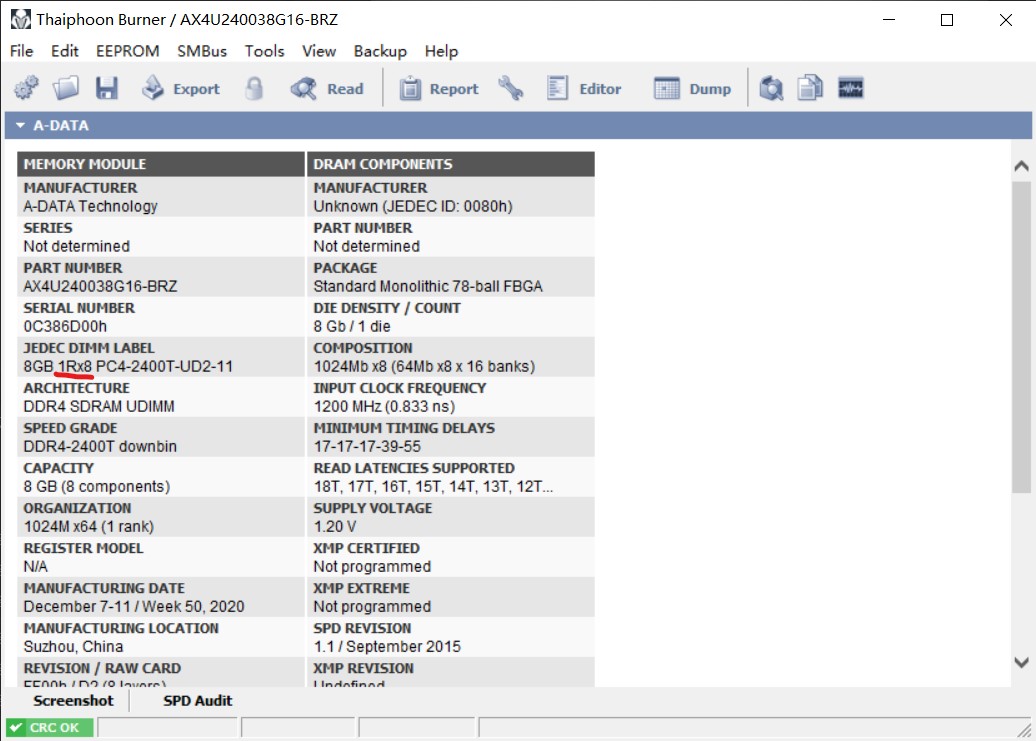Select the 1024M x64 (1 rank) value
The width and height of the screenshot is (1036, 741).
(x=89, y=526)
